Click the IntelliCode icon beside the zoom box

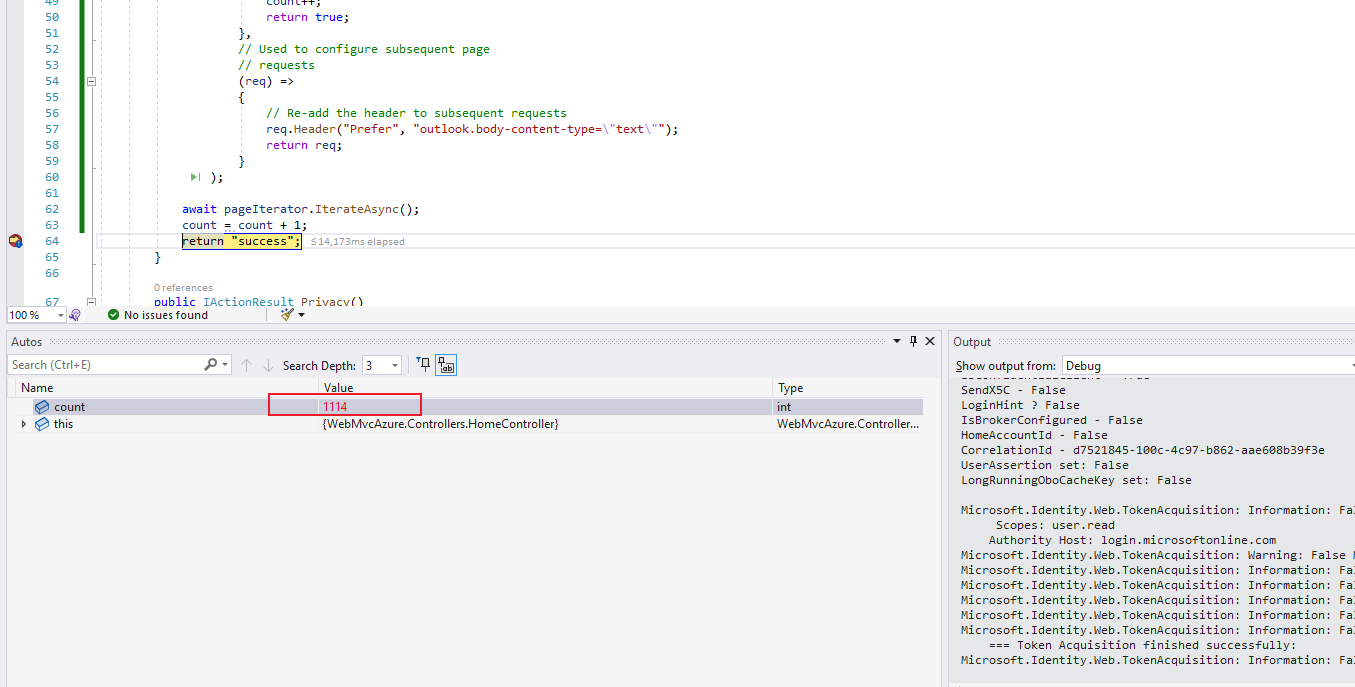[x=75, y=315]
